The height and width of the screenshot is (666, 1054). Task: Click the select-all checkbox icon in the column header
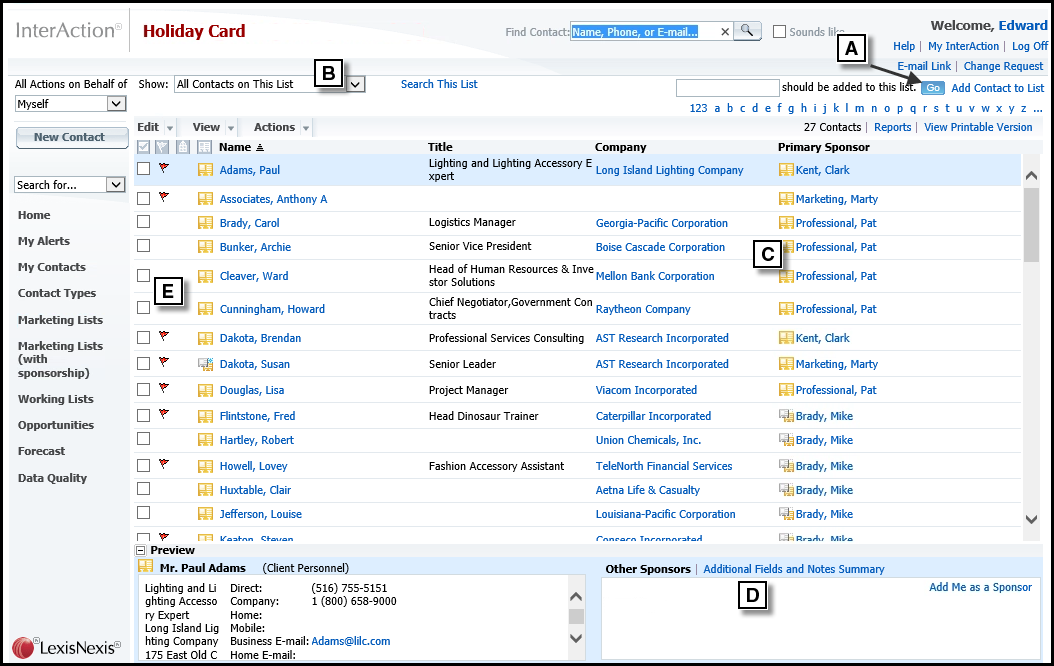(143, 147)
